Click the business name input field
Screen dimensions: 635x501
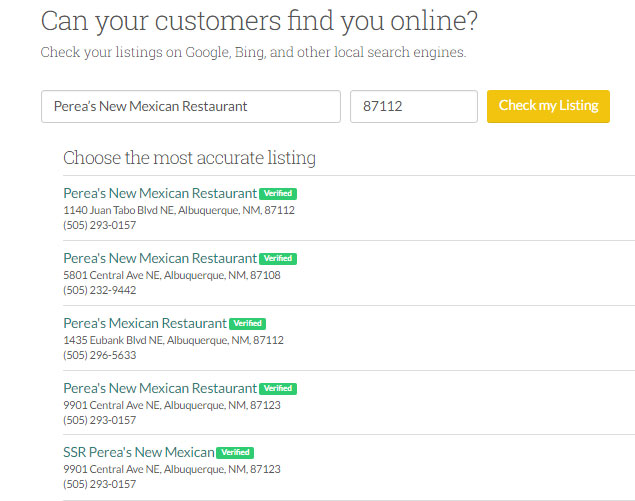coord(191,107)
